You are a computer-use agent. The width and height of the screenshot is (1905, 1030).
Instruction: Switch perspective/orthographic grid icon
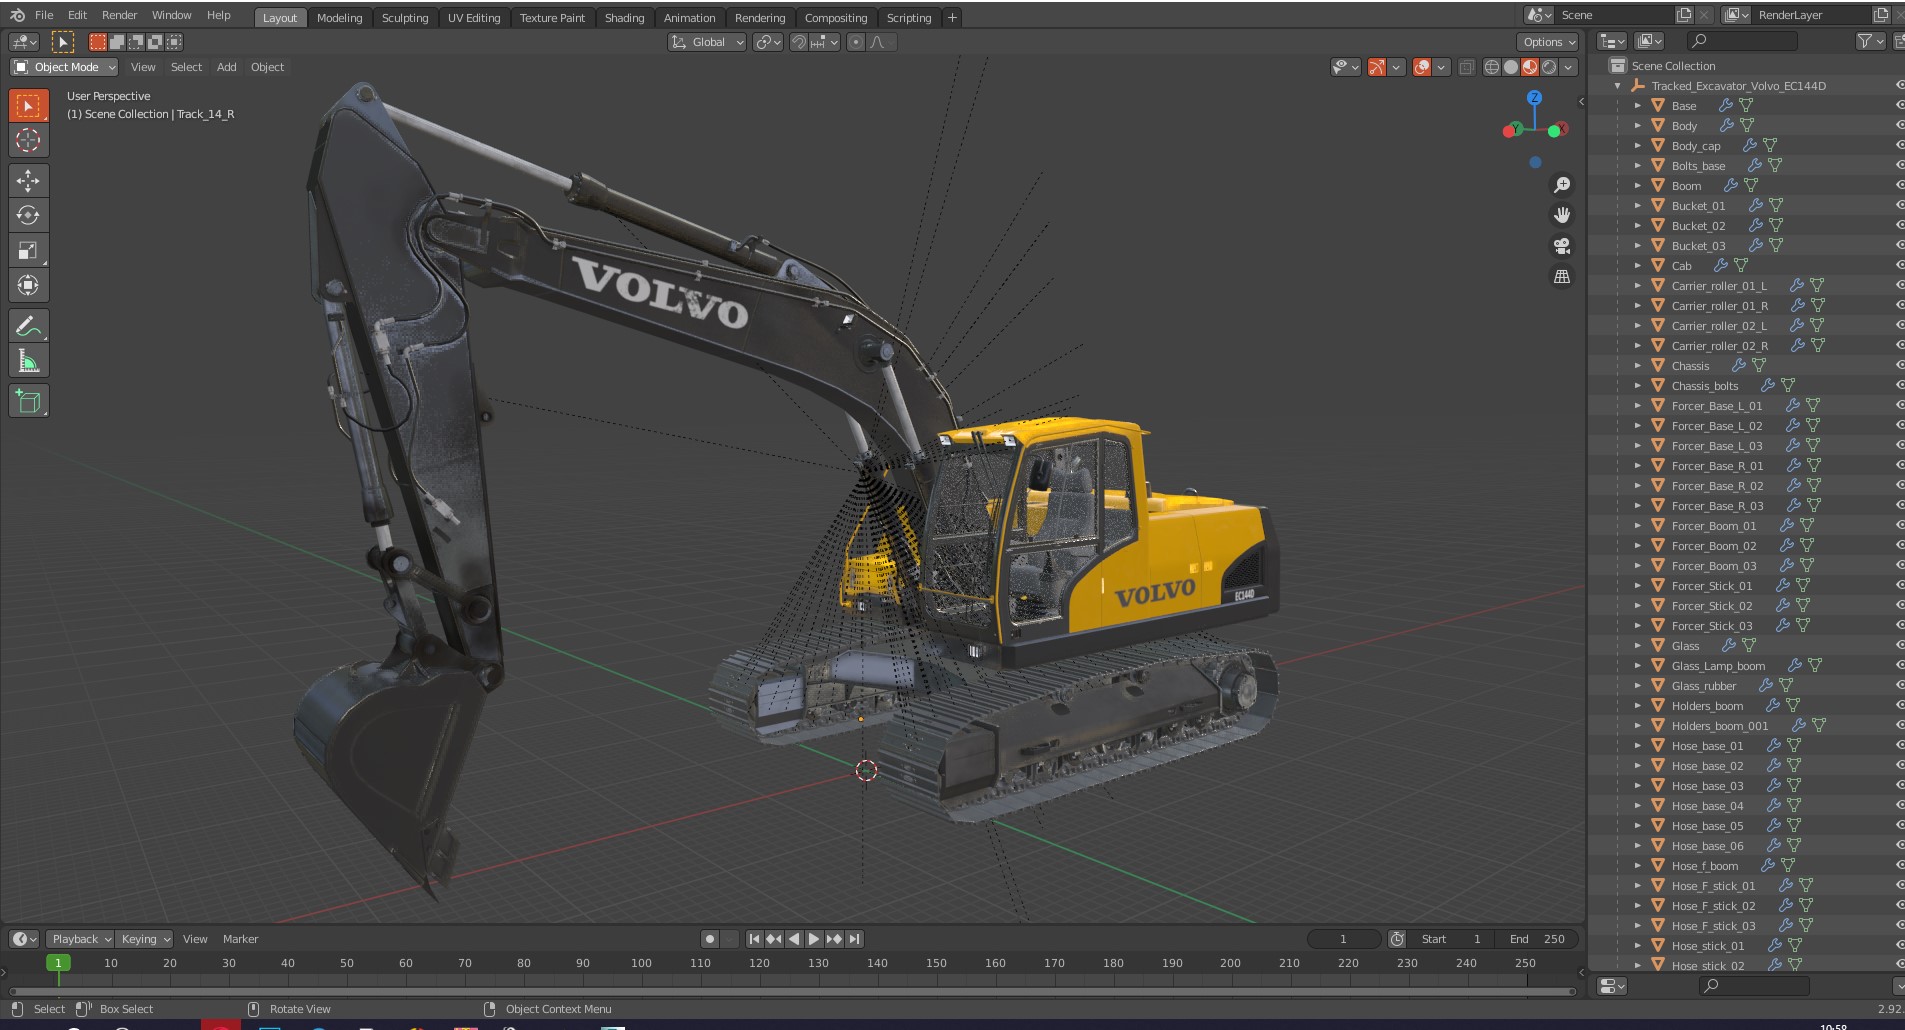click(x=1561, y=277)
